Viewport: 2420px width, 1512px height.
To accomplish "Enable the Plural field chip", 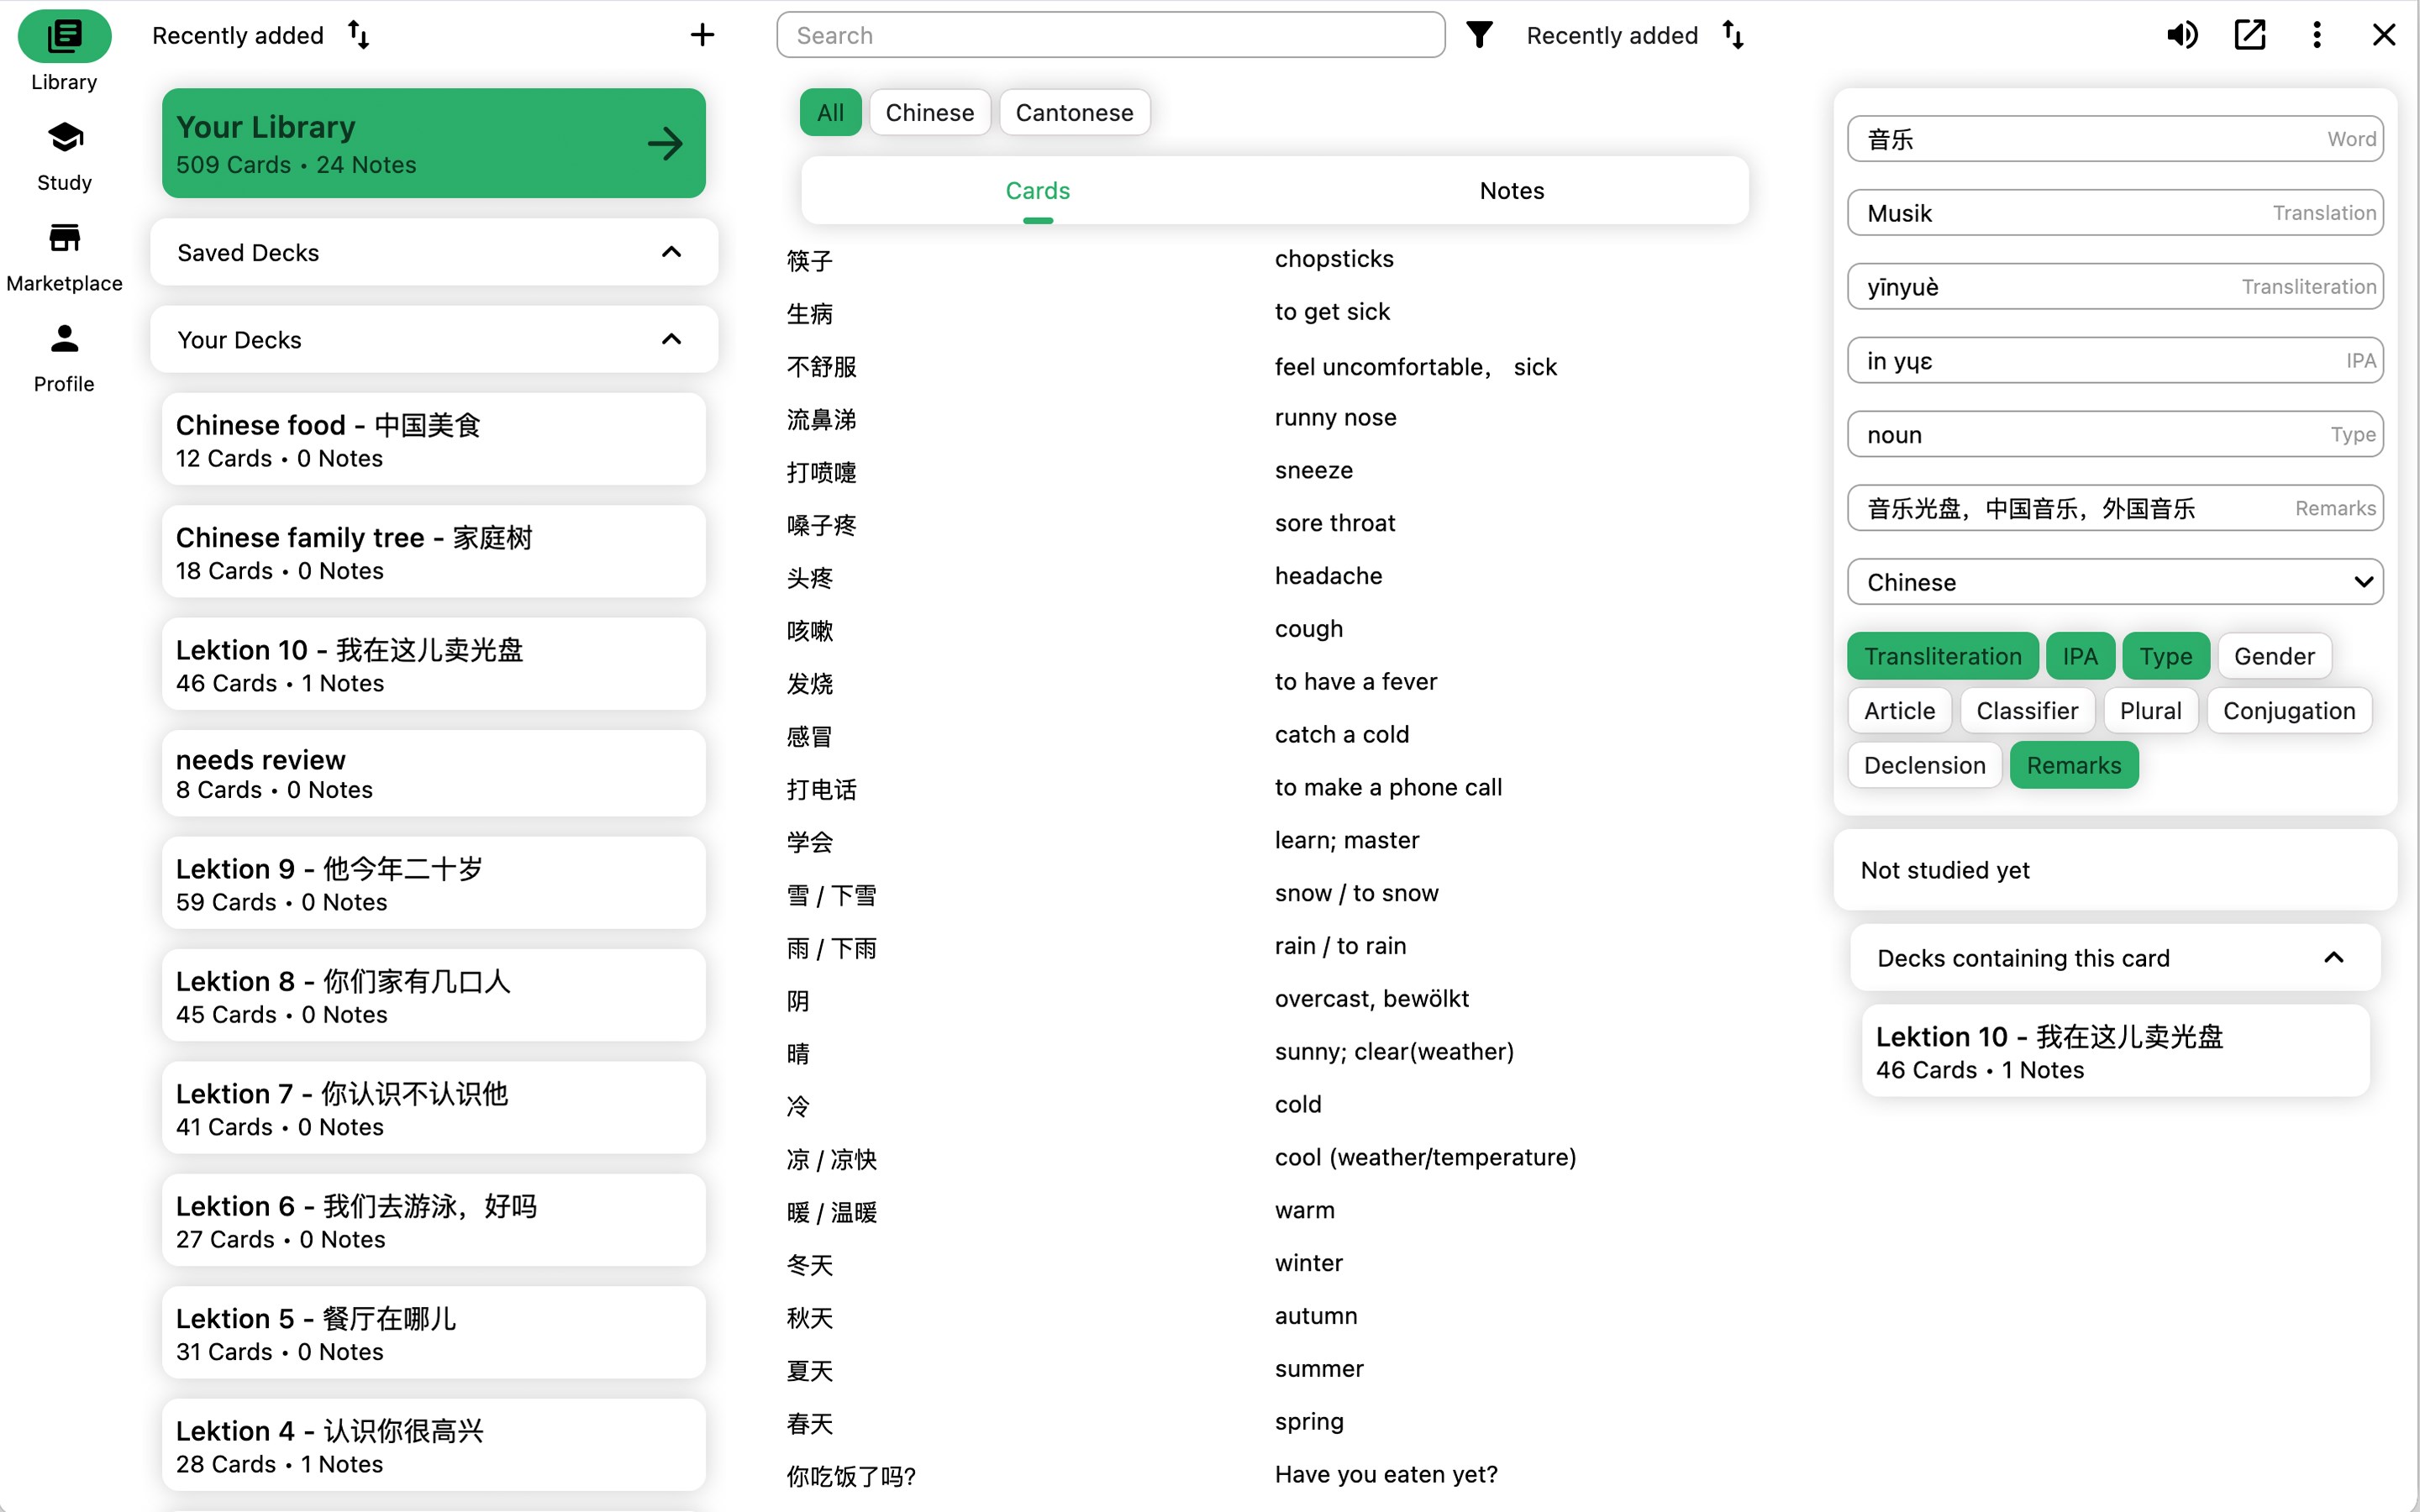I will 2150,711.
